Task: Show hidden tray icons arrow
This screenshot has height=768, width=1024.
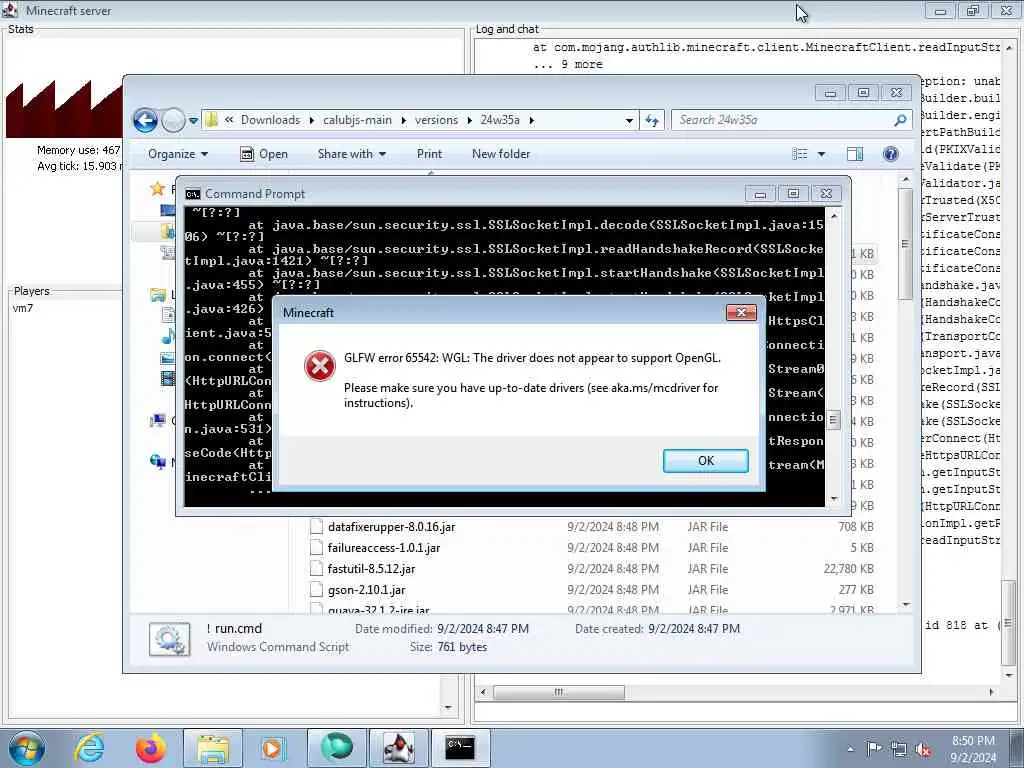Action: [850, 749]
